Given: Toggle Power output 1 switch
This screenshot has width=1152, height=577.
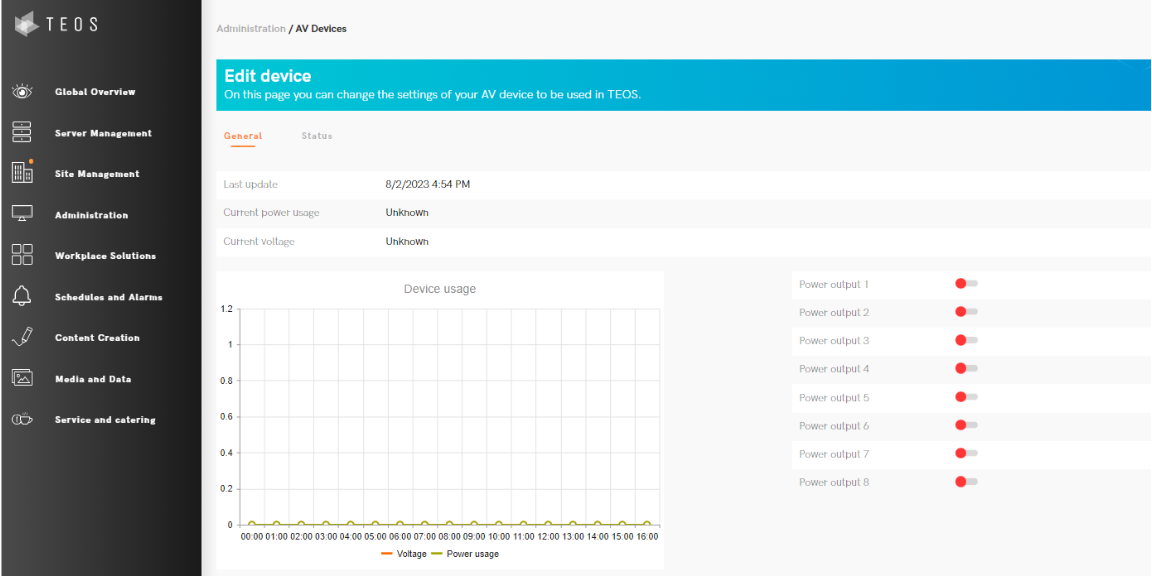Looking at the screenshot, I should point(966,284).
